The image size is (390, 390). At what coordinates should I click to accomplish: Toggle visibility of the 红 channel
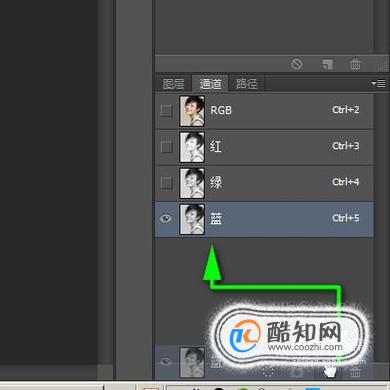(x=166, y=147)
